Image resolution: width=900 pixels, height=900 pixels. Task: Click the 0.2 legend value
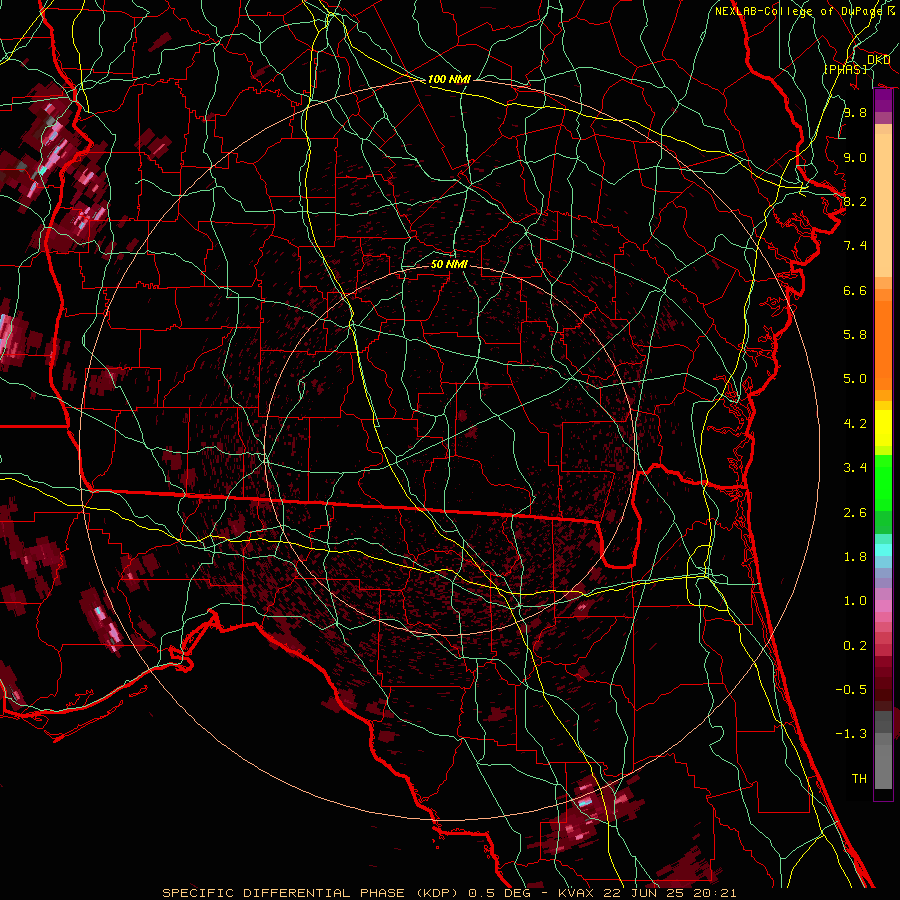coord(855,646)
